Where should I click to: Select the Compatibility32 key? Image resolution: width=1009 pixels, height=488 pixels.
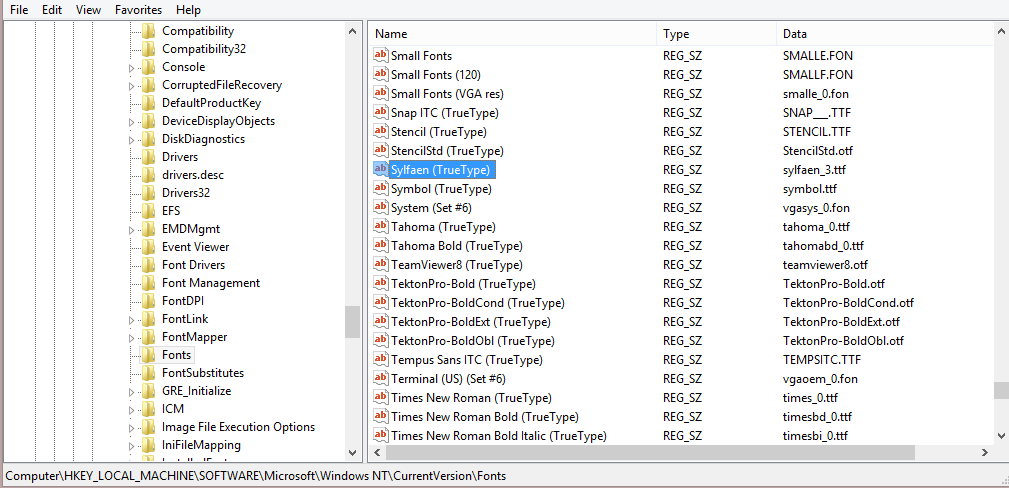click(x=204, y=49)
